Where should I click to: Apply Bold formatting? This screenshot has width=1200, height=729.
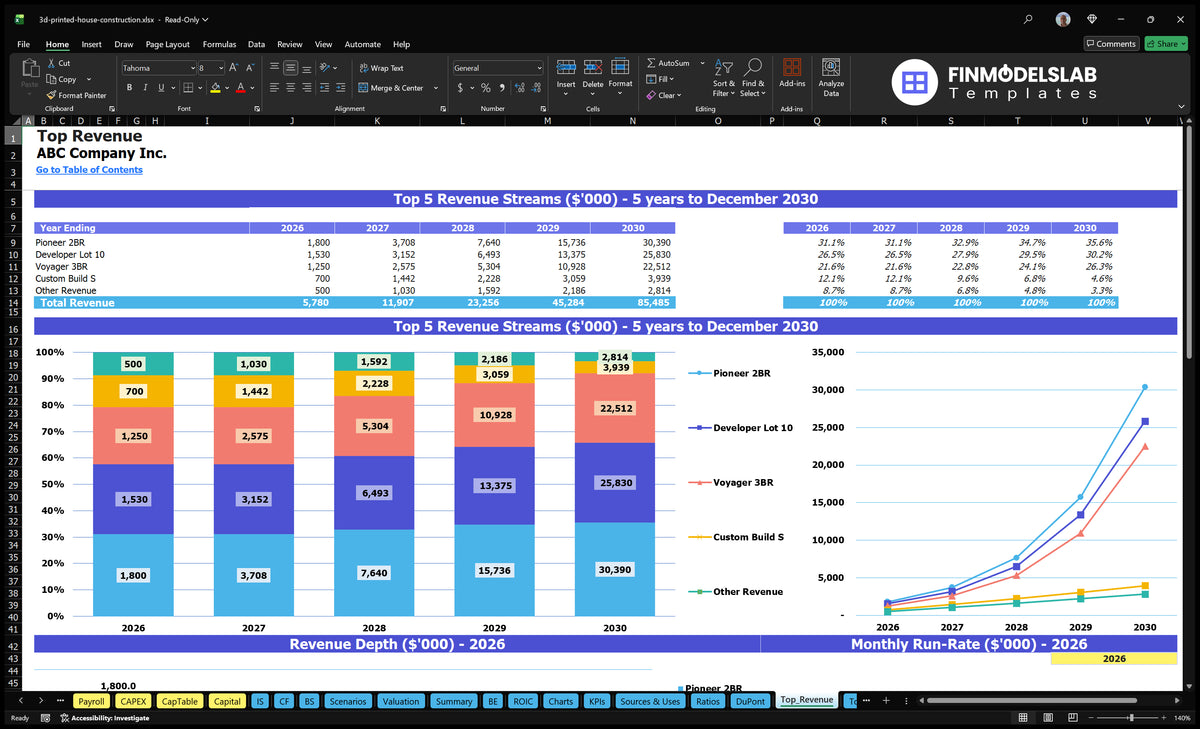129,87
